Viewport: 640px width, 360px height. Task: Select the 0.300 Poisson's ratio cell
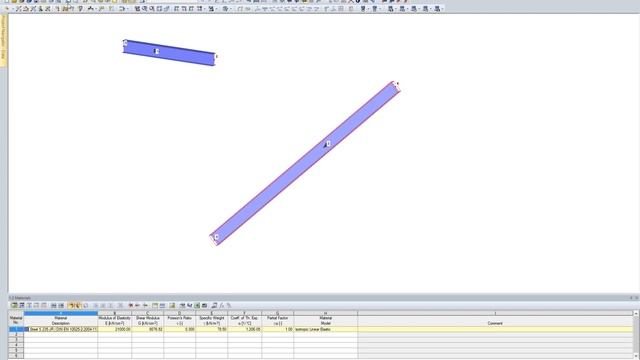click(x=180, y=329)
